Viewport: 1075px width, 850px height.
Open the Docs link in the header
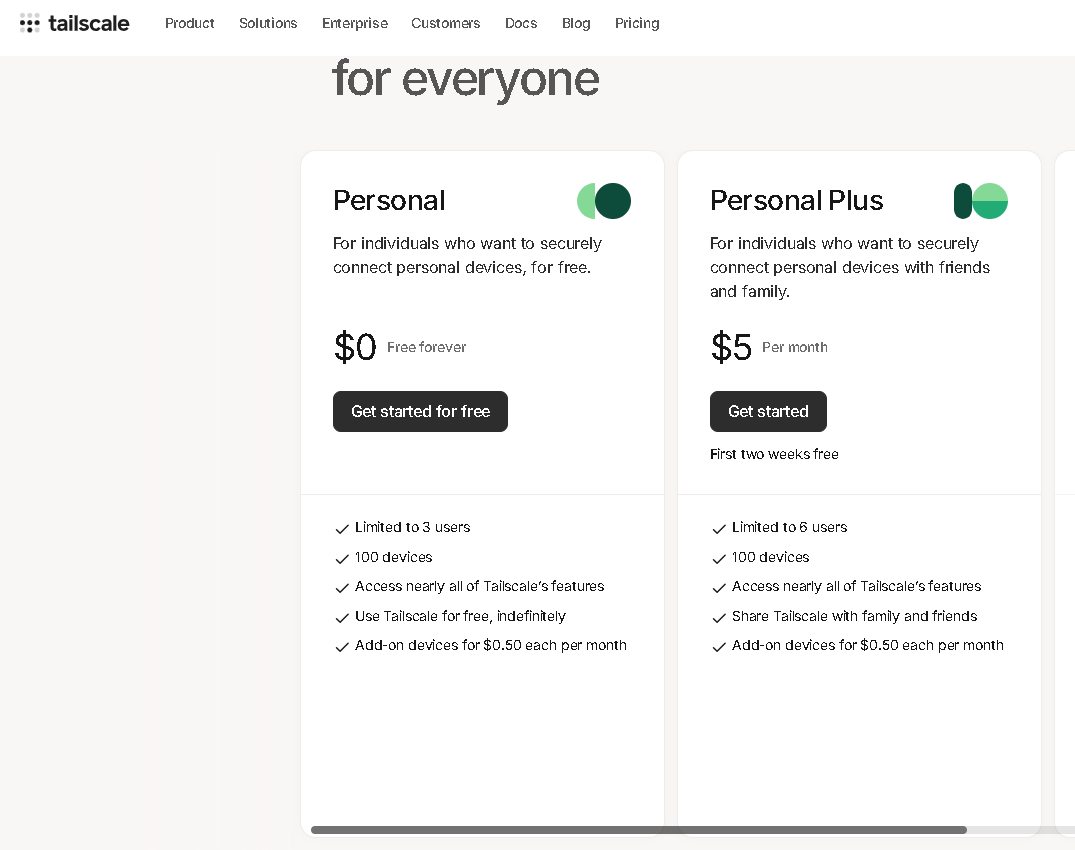(521, 23)
